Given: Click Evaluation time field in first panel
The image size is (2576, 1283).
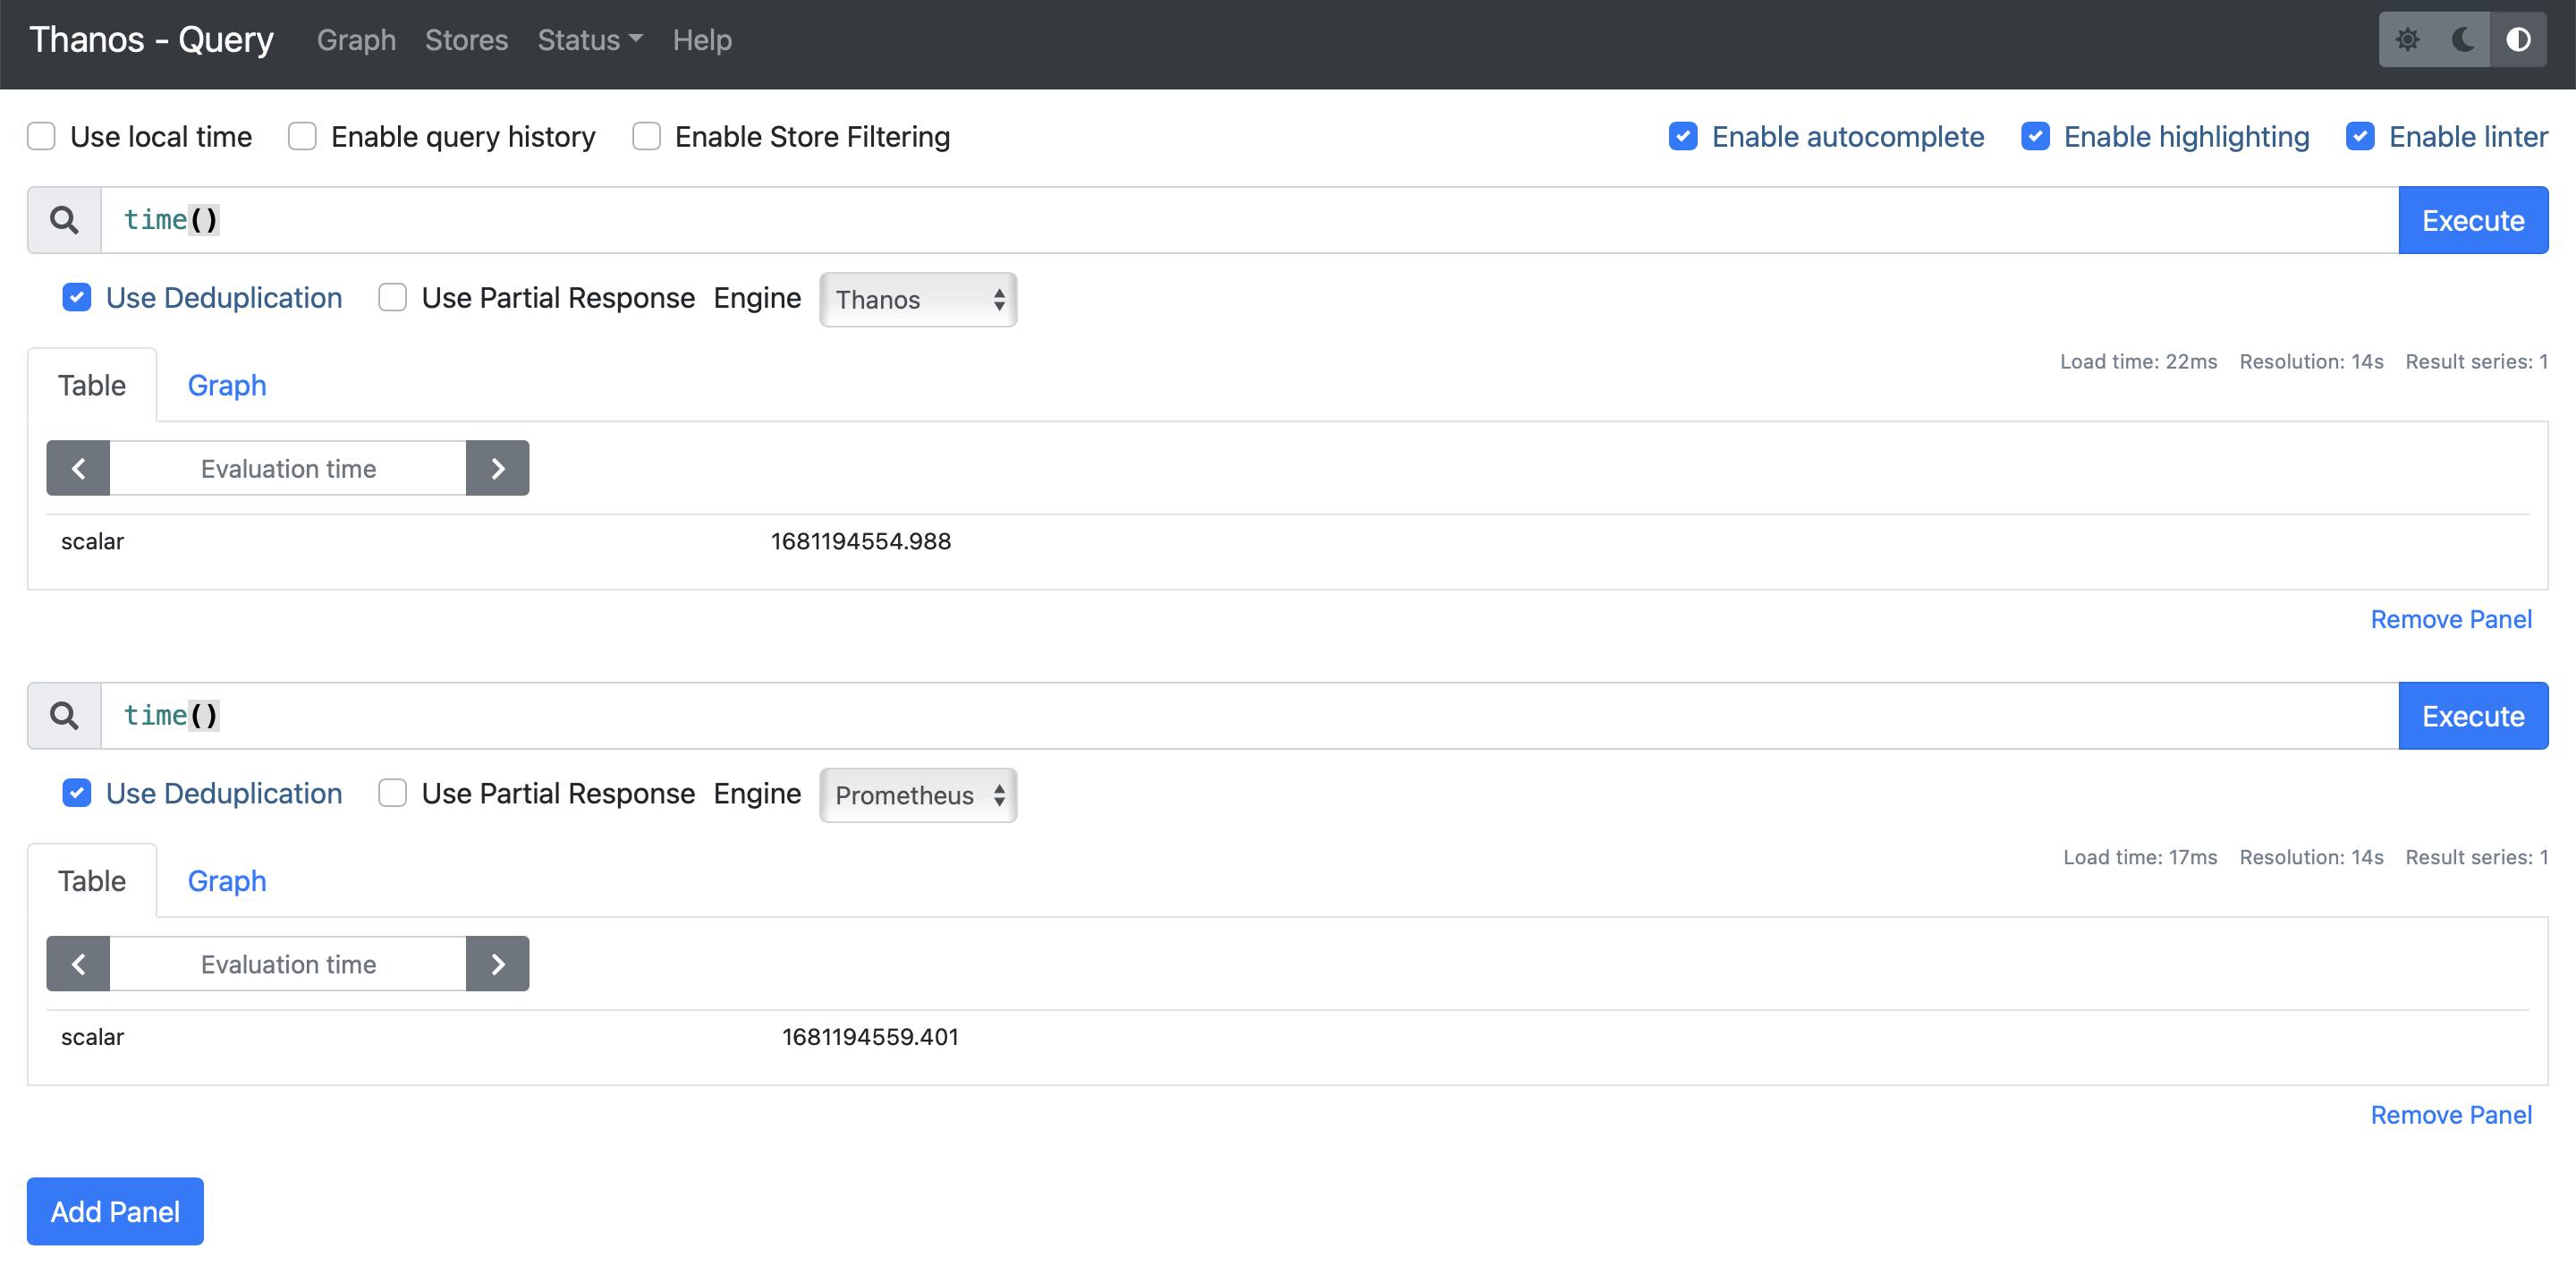Looking at the screenshot, I should pyautogui.click(x=288, y=468).
